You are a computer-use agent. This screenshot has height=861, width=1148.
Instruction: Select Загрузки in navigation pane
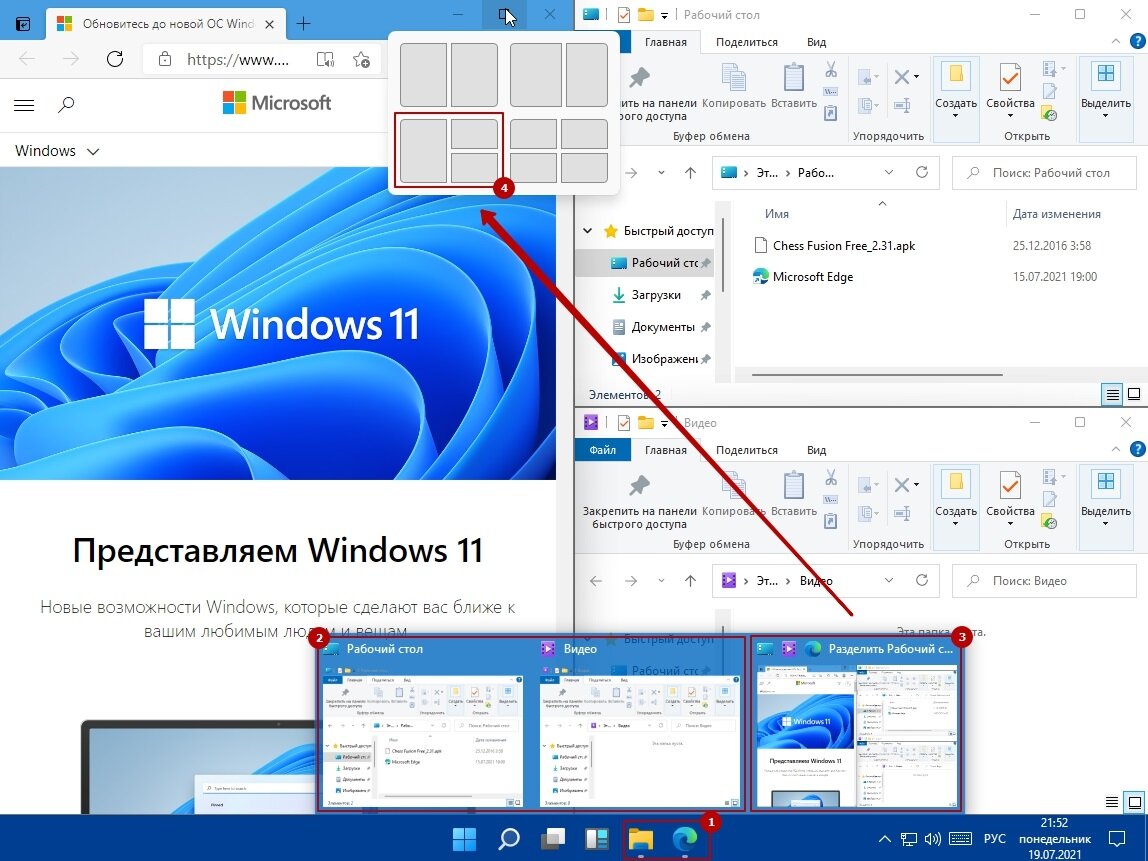(x=656, y=294)
